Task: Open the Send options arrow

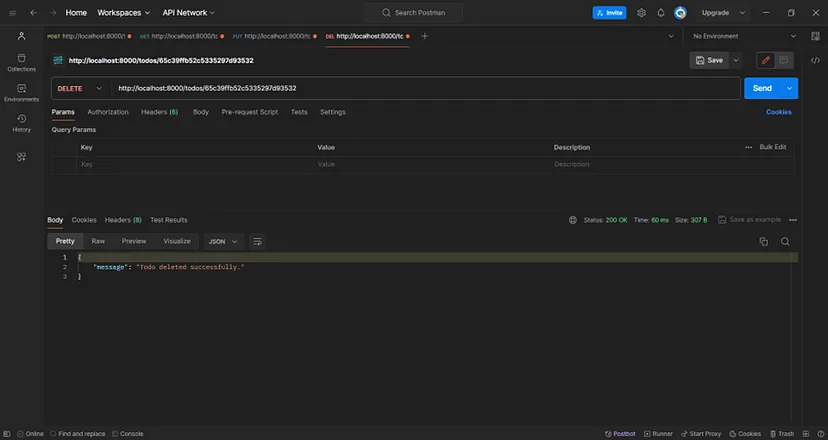Action: [789, 88]
